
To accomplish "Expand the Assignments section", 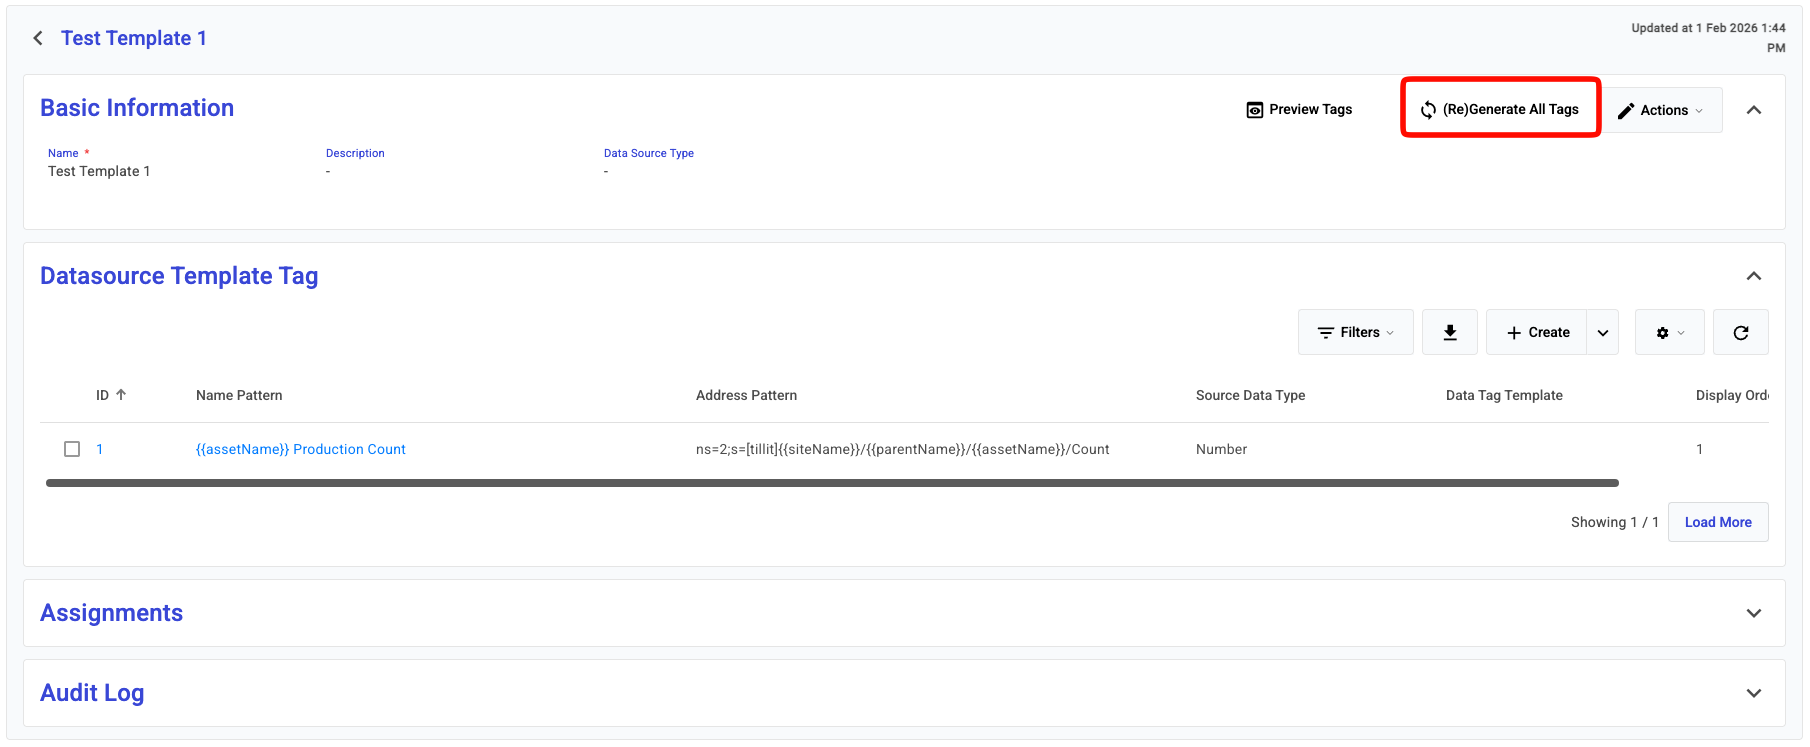I will (1753, 613).
